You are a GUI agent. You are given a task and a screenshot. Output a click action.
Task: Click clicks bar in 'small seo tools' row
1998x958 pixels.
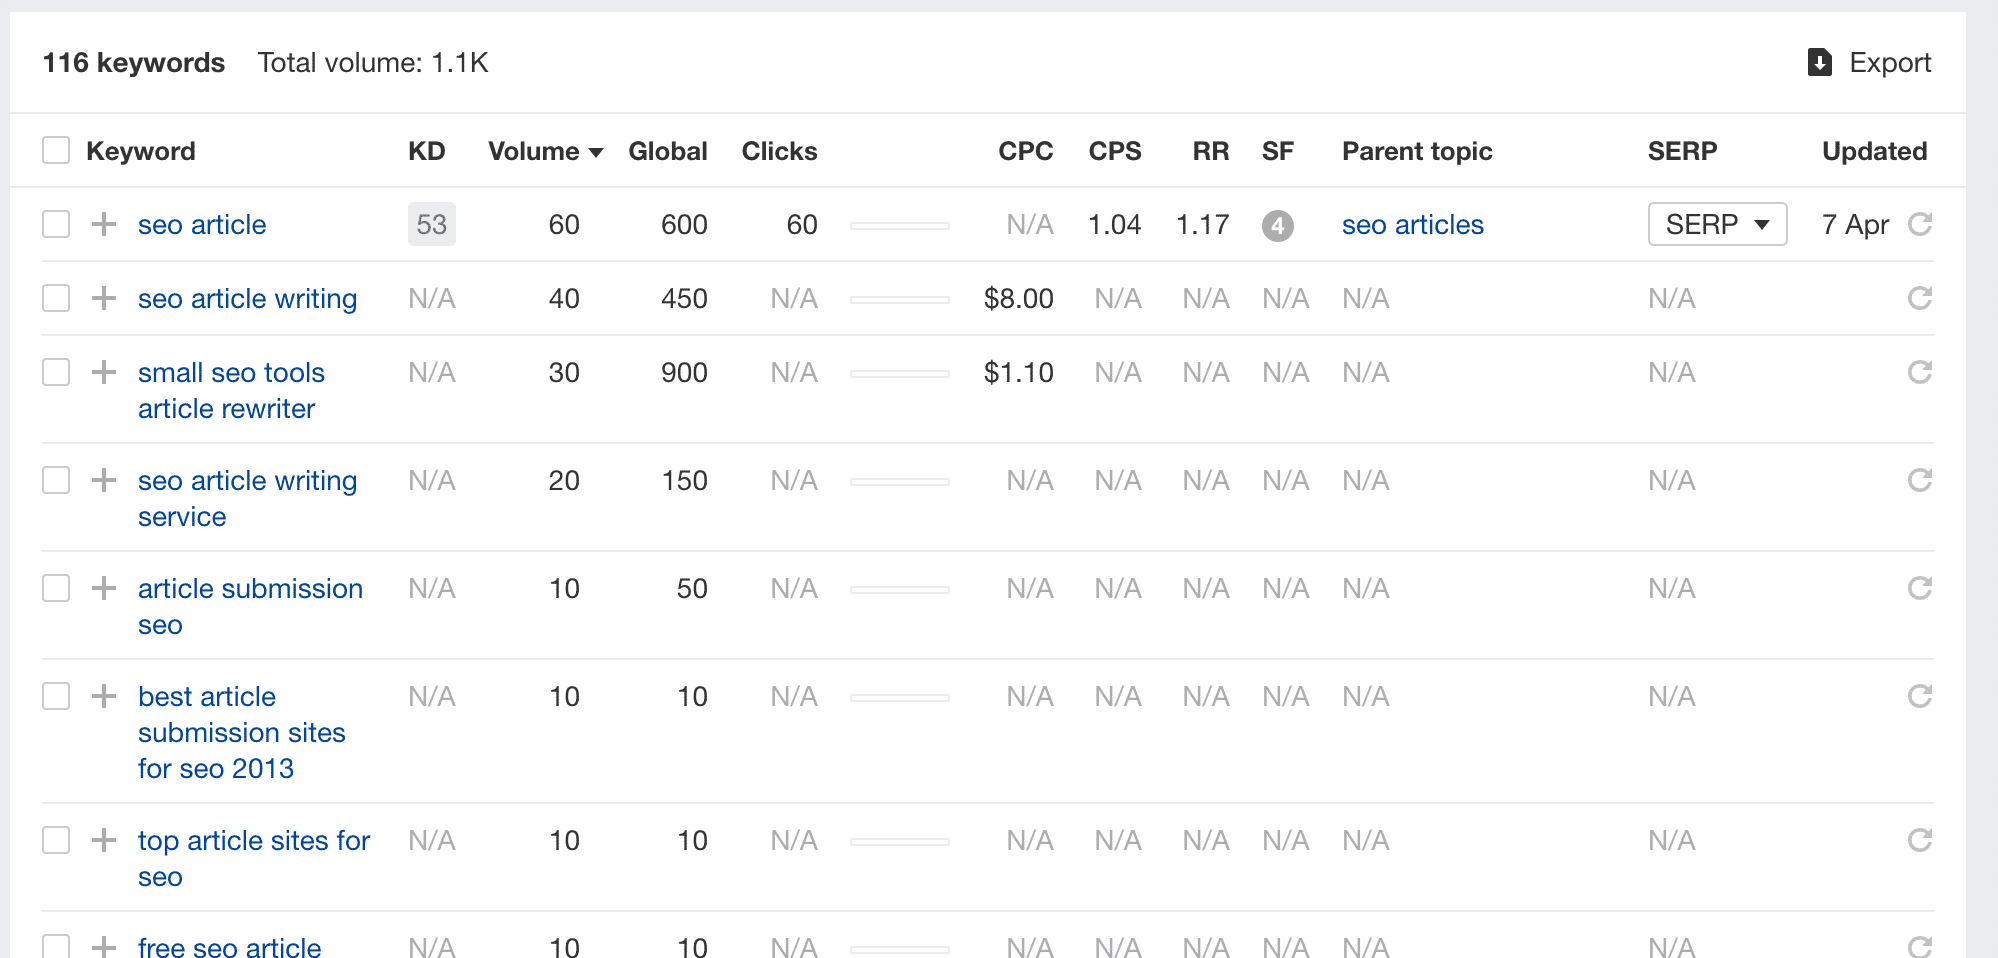899,374
